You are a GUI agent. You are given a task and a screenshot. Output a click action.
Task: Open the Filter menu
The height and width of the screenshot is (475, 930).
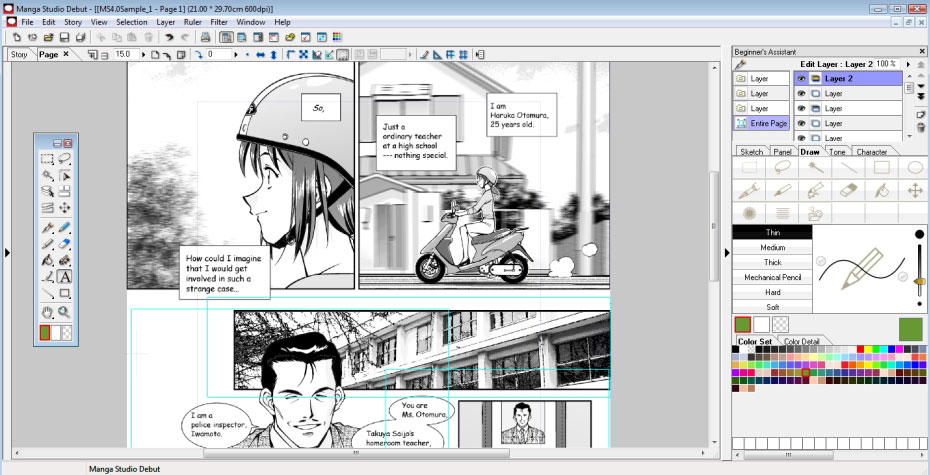(218, 21)
